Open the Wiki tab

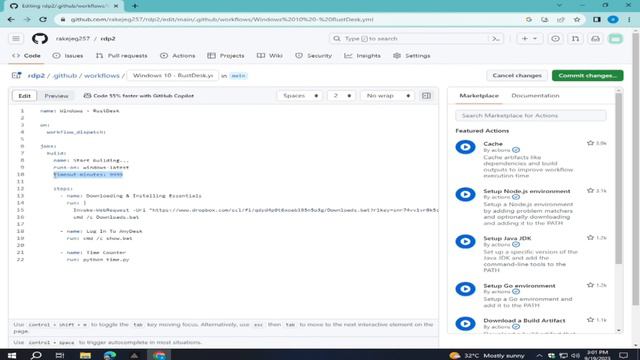pyautogui.click(x=270, y=56)
